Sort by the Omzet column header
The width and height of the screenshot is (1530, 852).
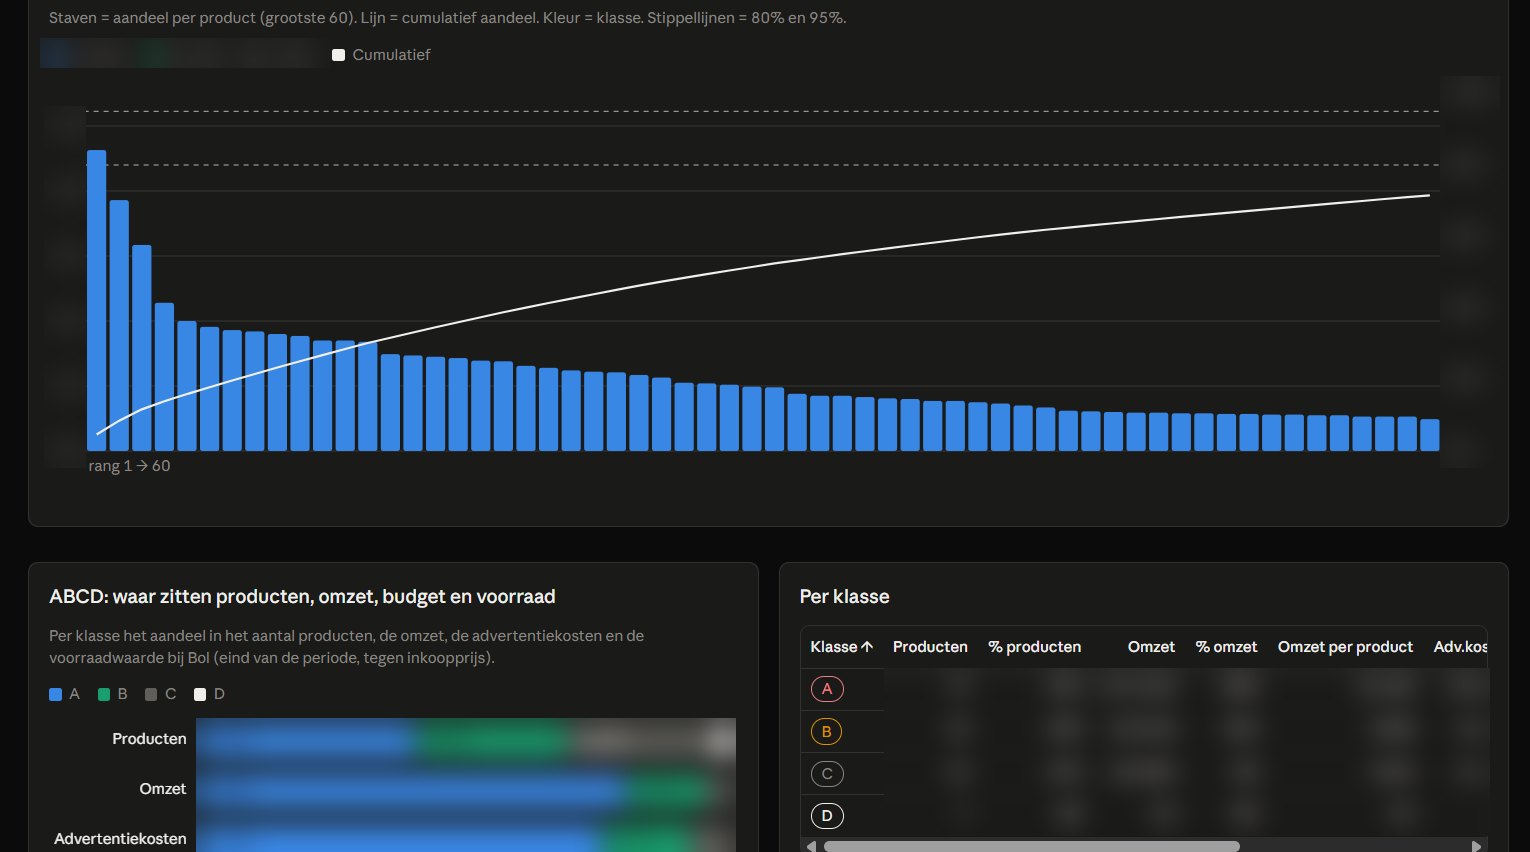pos(1151,647)
